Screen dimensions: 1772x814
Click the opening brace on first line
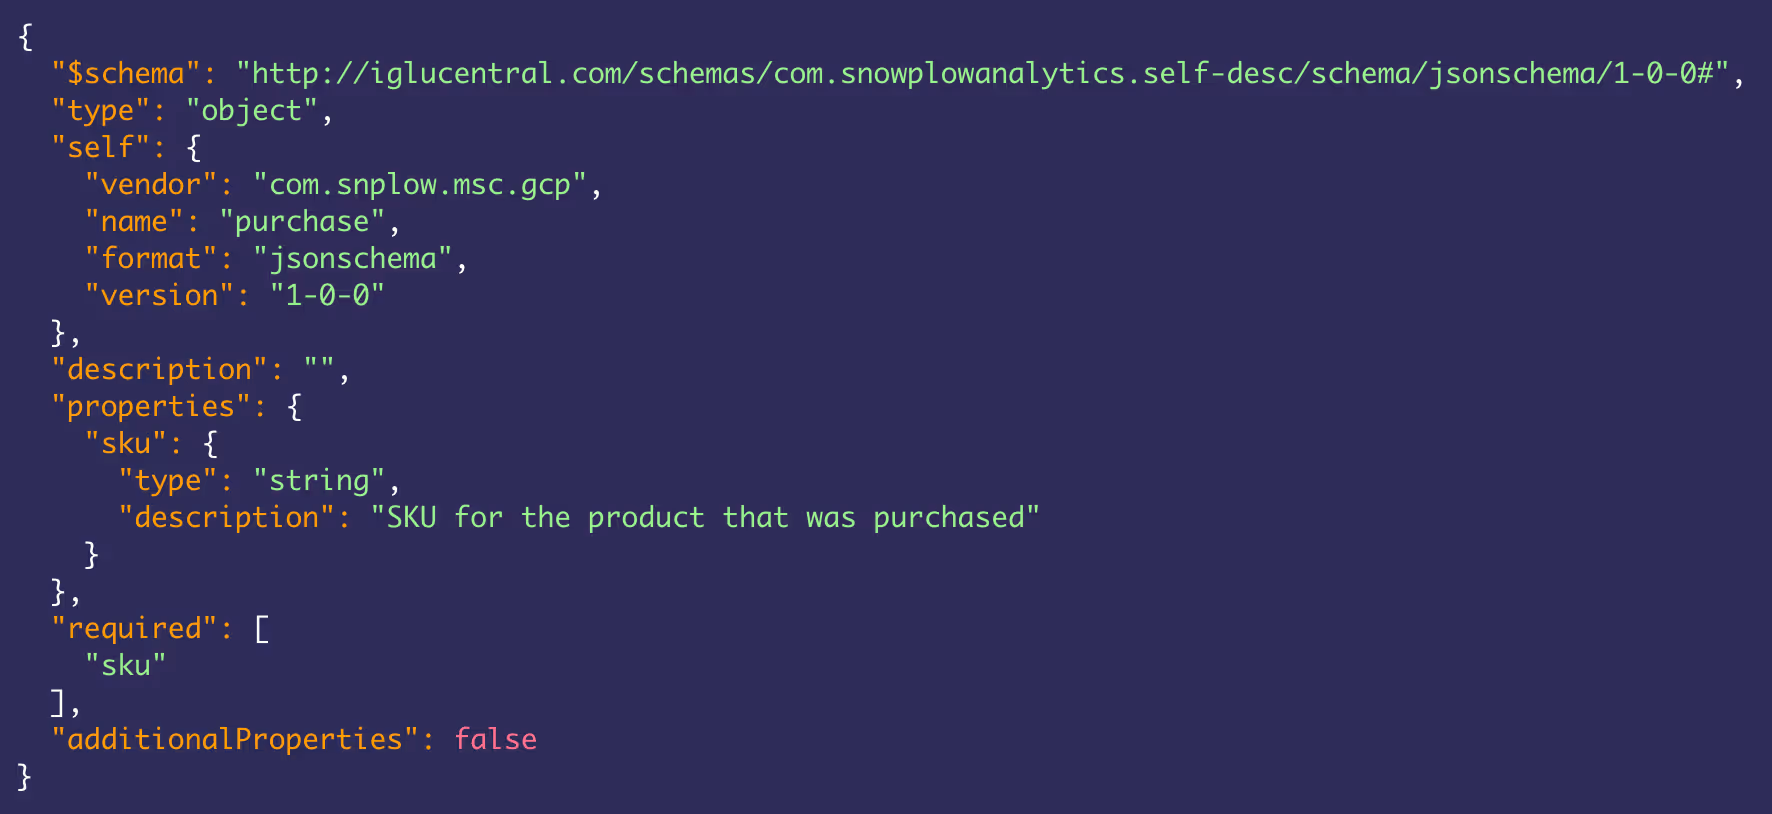[25, 37]
